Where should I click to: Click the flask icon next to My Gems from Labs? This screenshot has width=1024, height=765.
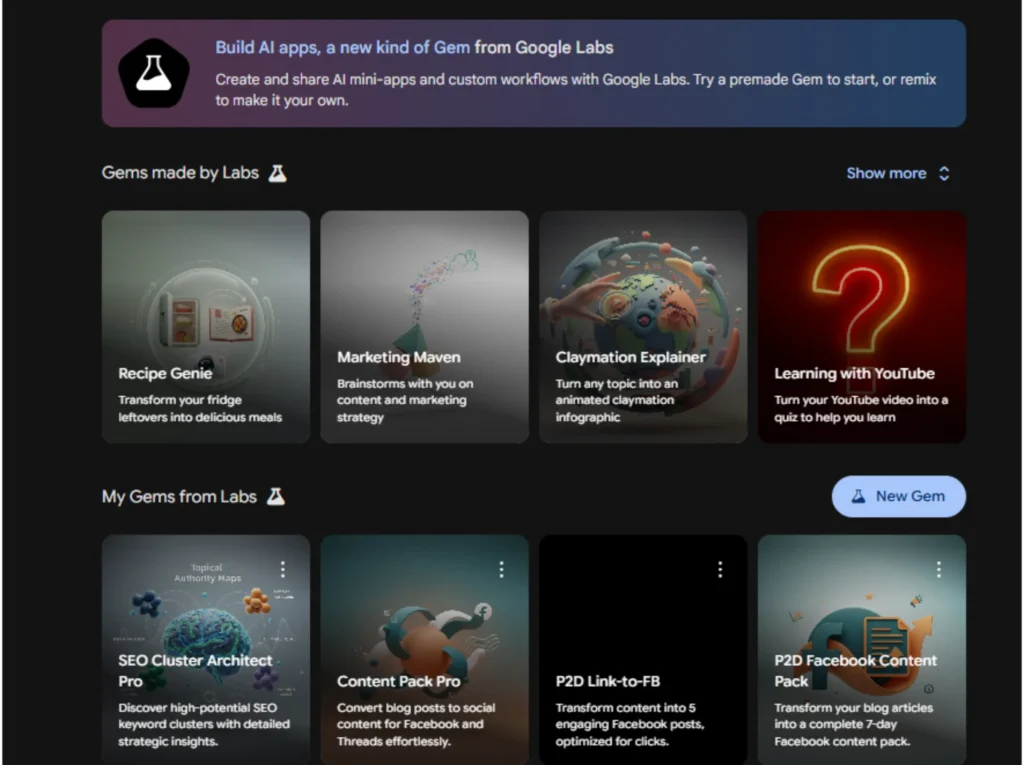278,496
